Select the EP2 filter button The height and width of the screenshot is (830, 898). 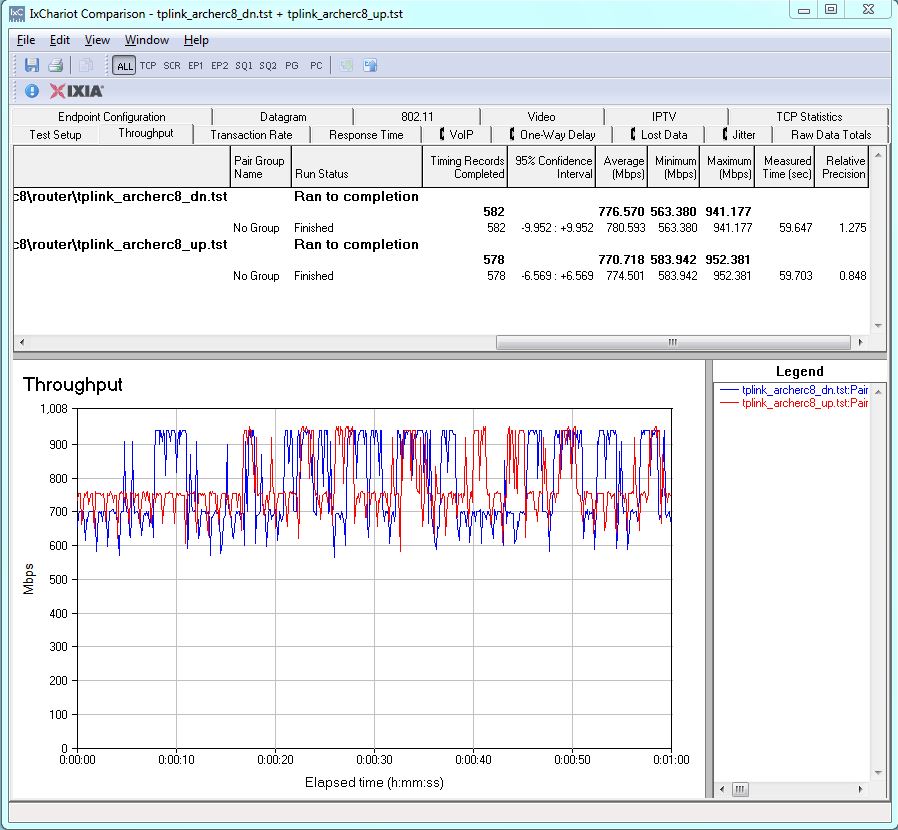[x=219, y=65]
